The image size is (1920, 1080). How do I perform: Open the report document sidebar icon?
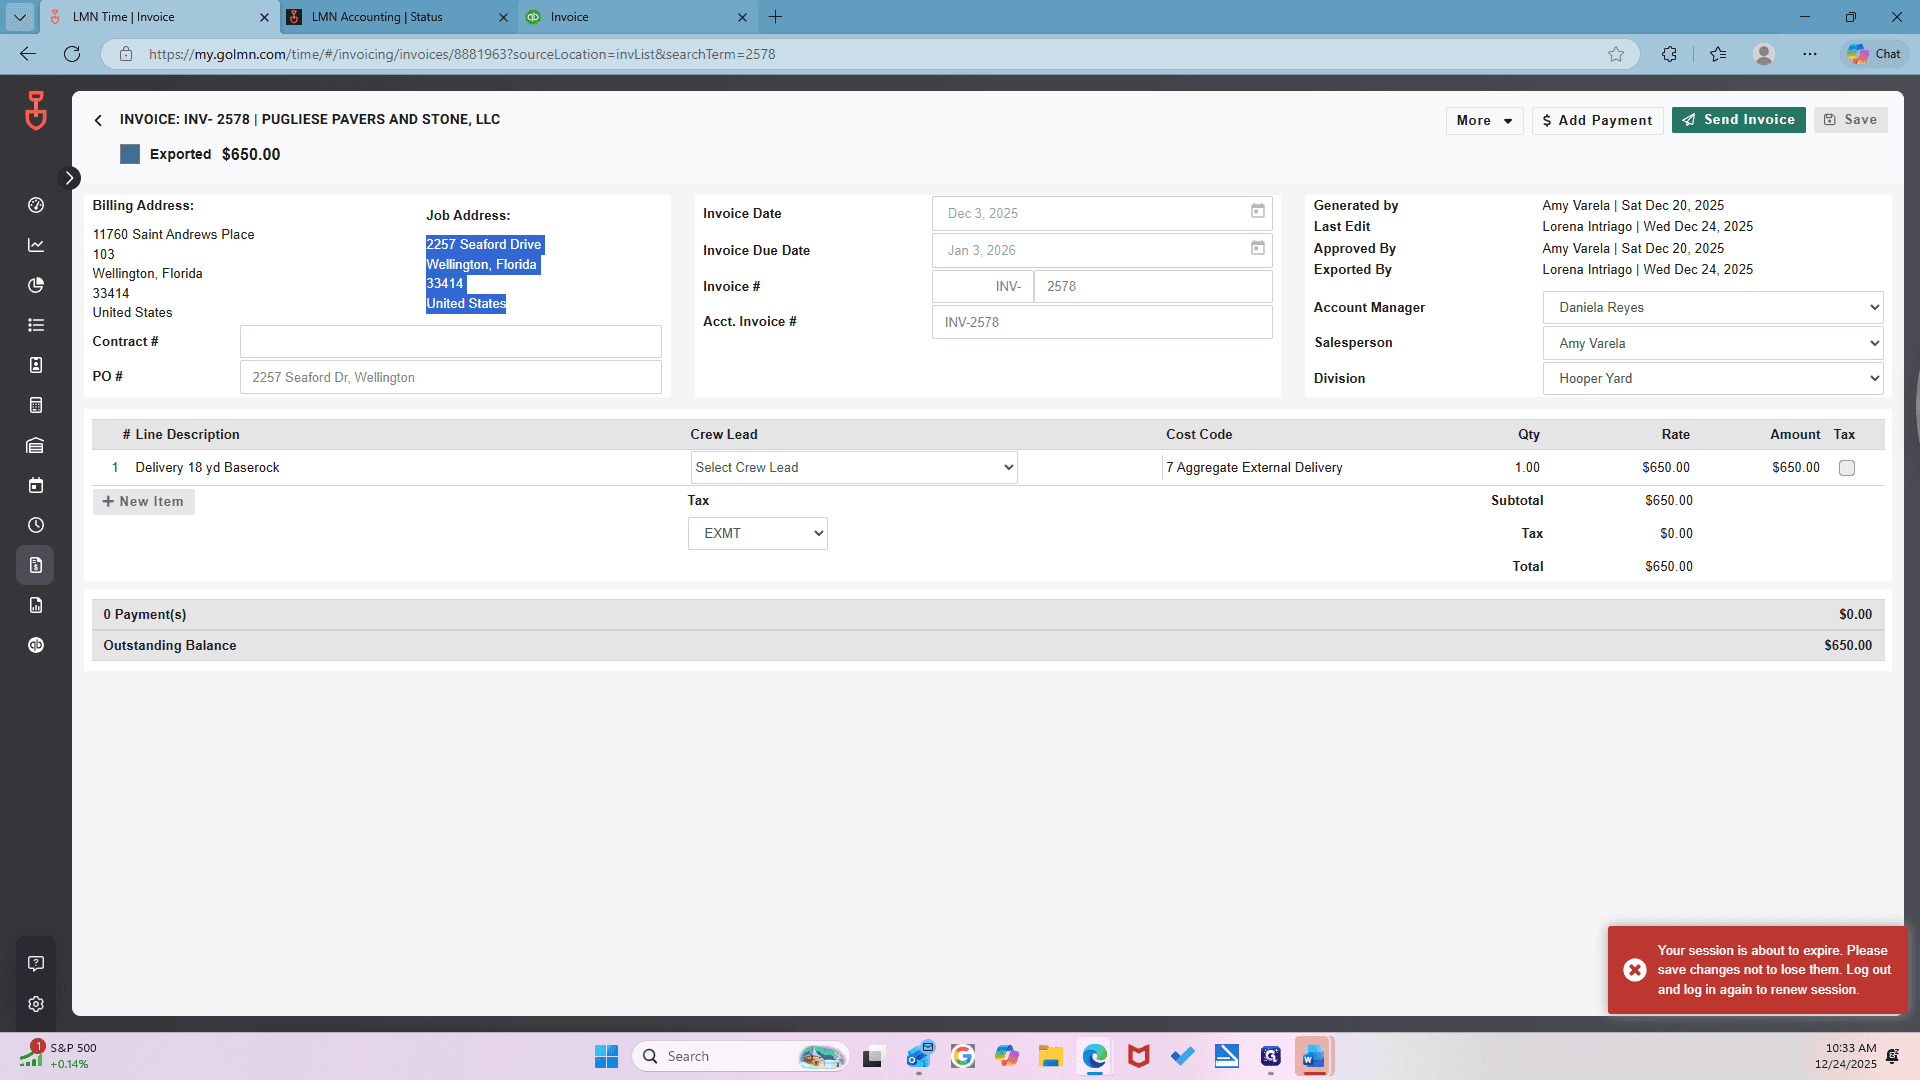tap(36, 605)
